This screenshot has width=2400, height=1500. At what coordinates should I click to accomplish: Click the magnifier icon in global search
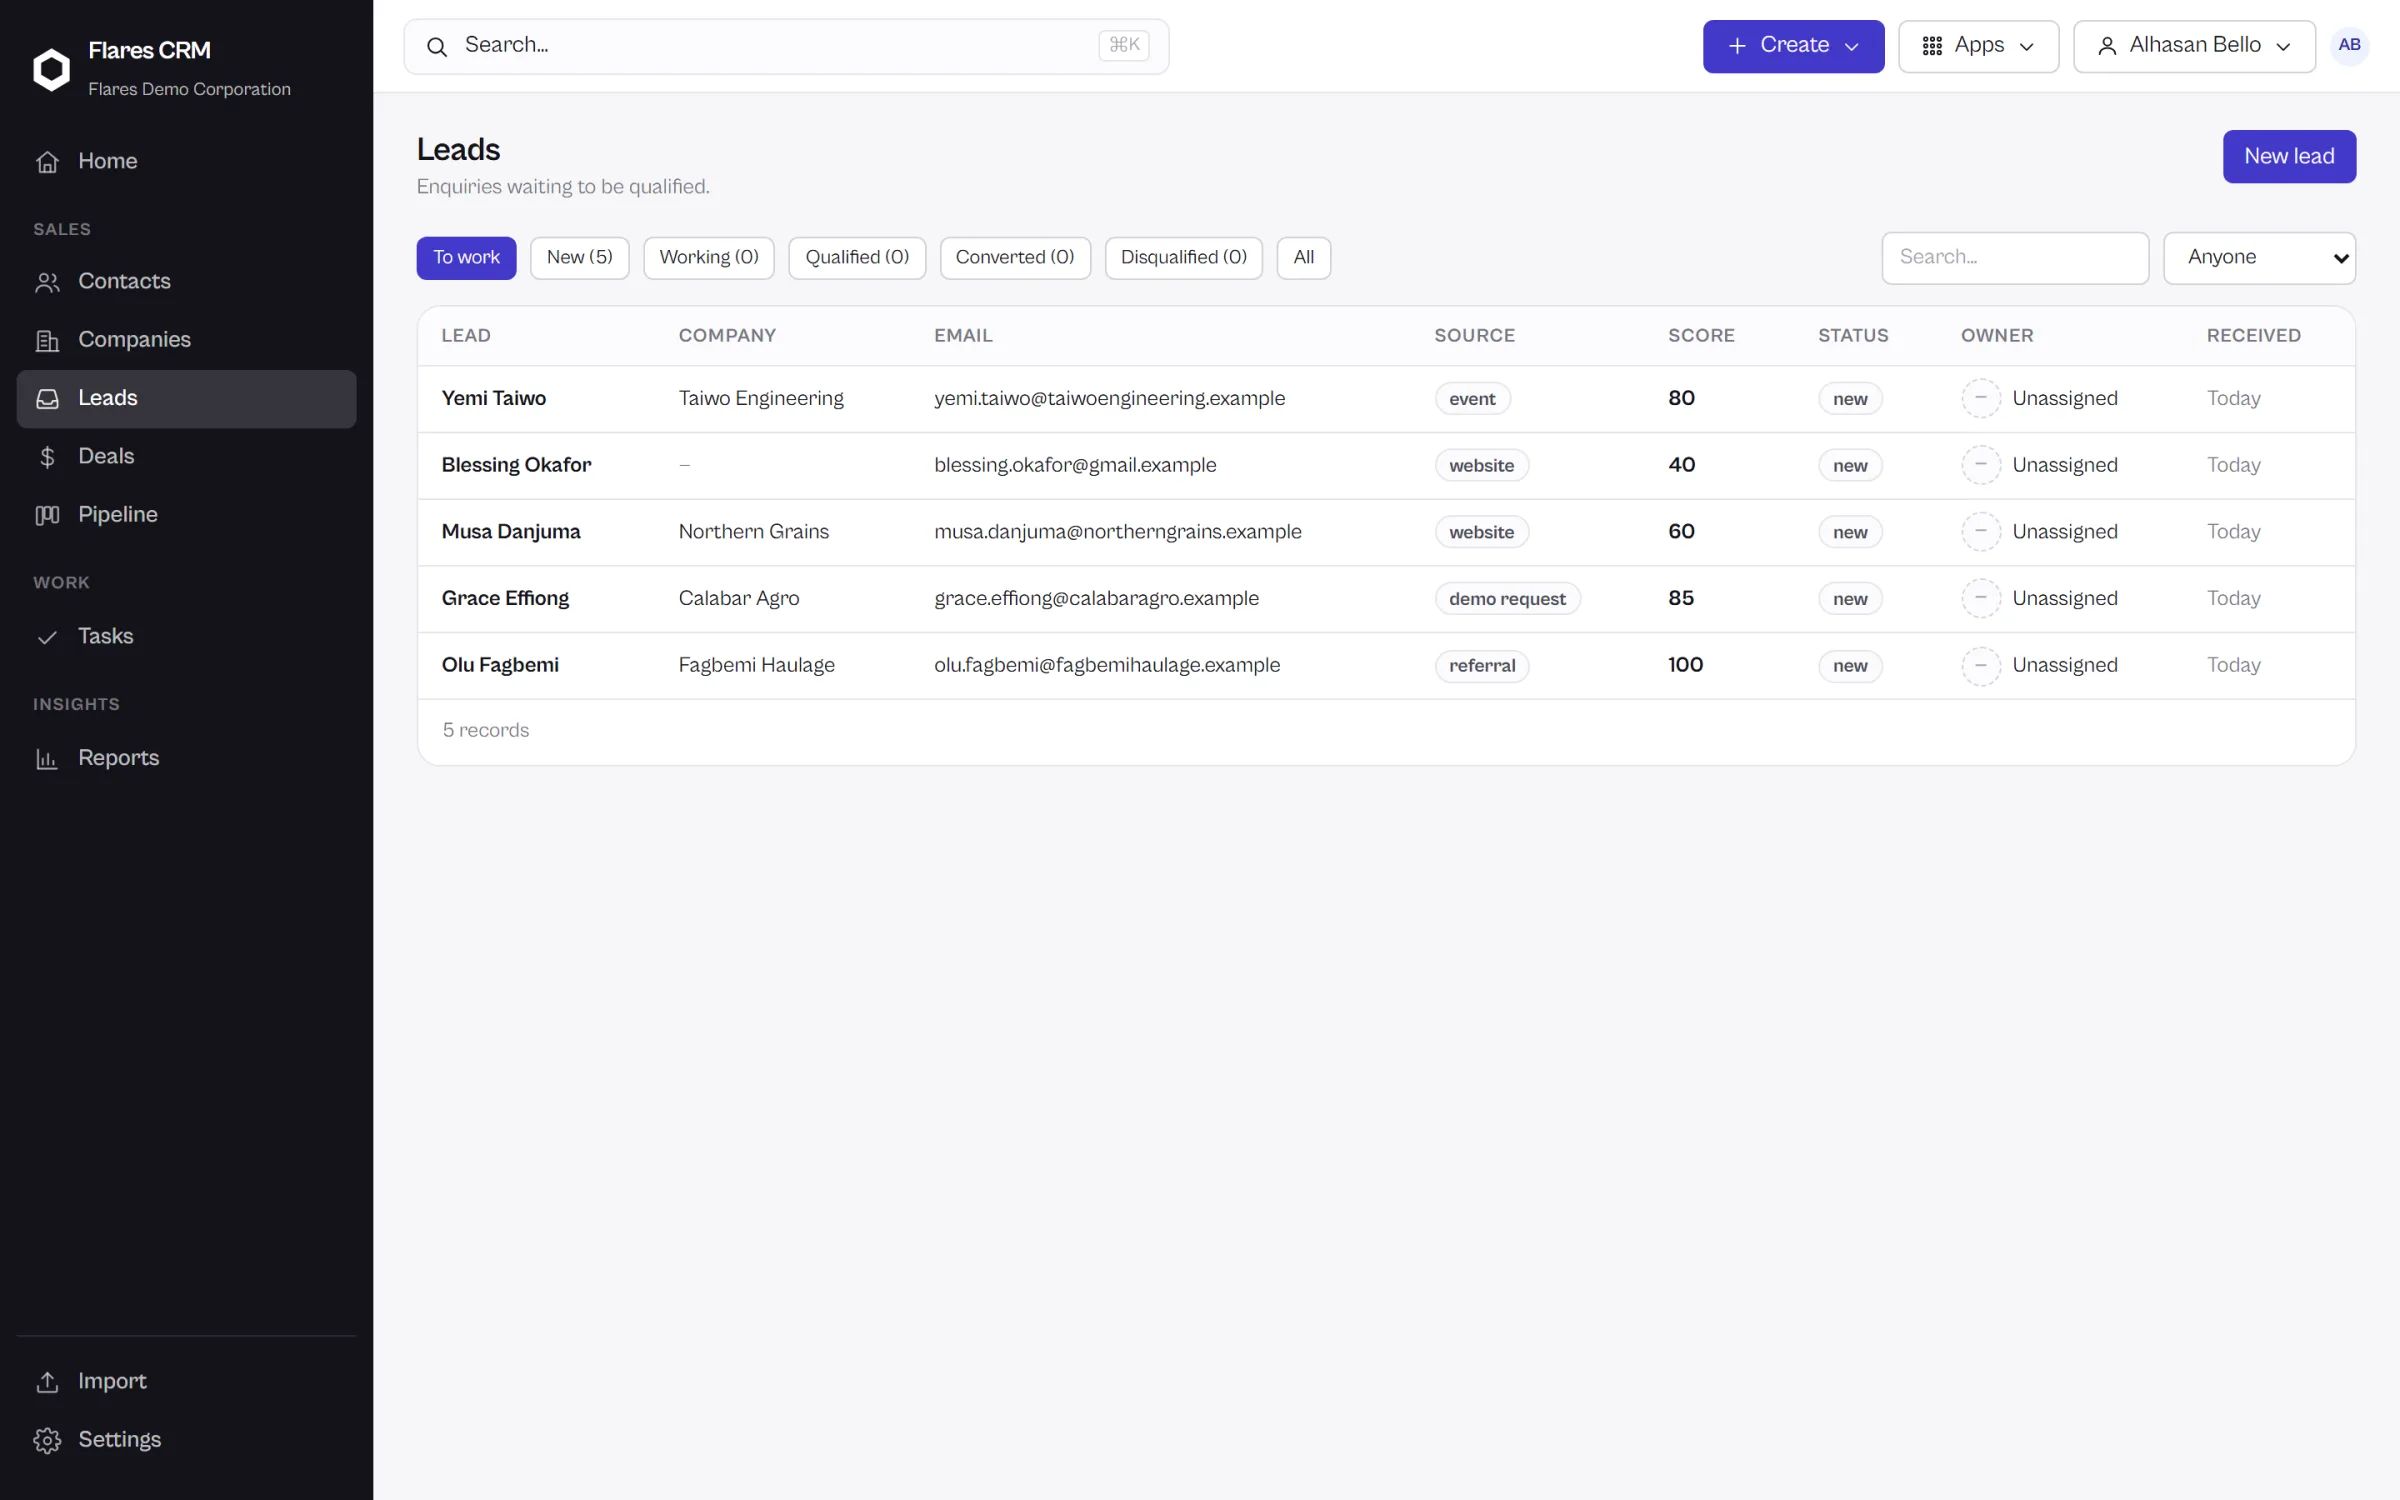[x=437, y=46]
